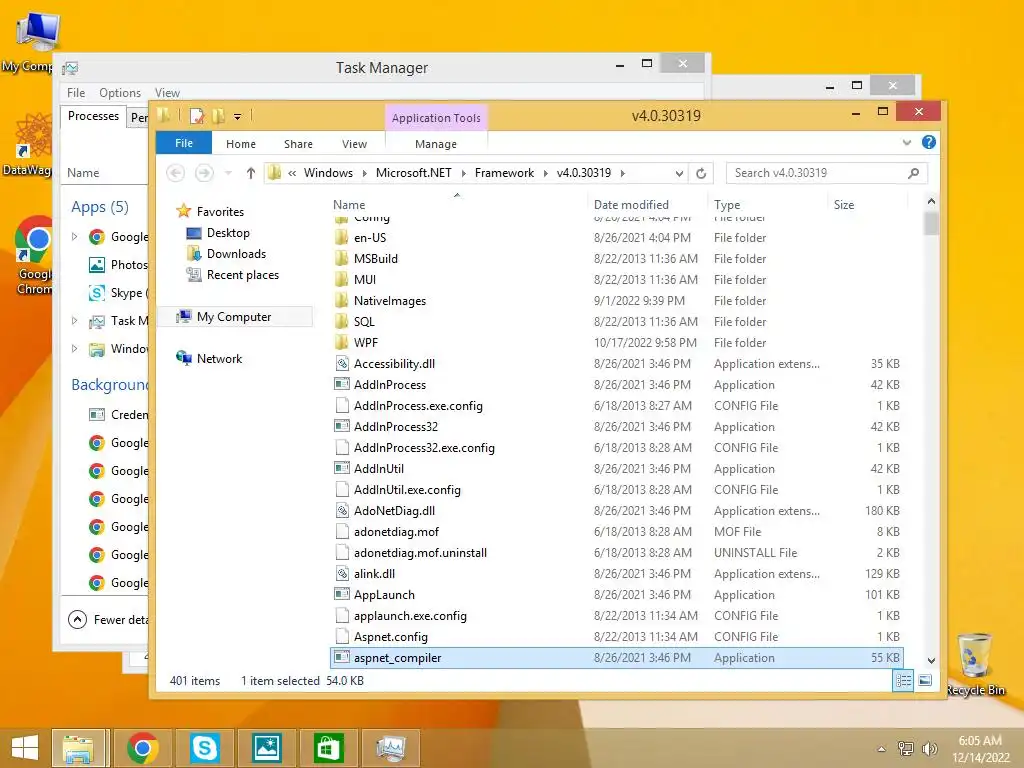The width and height of the screenshot is (1024, 768).
Task: Open Downloads in the navigation pane
Action: [x=236, y=253]
